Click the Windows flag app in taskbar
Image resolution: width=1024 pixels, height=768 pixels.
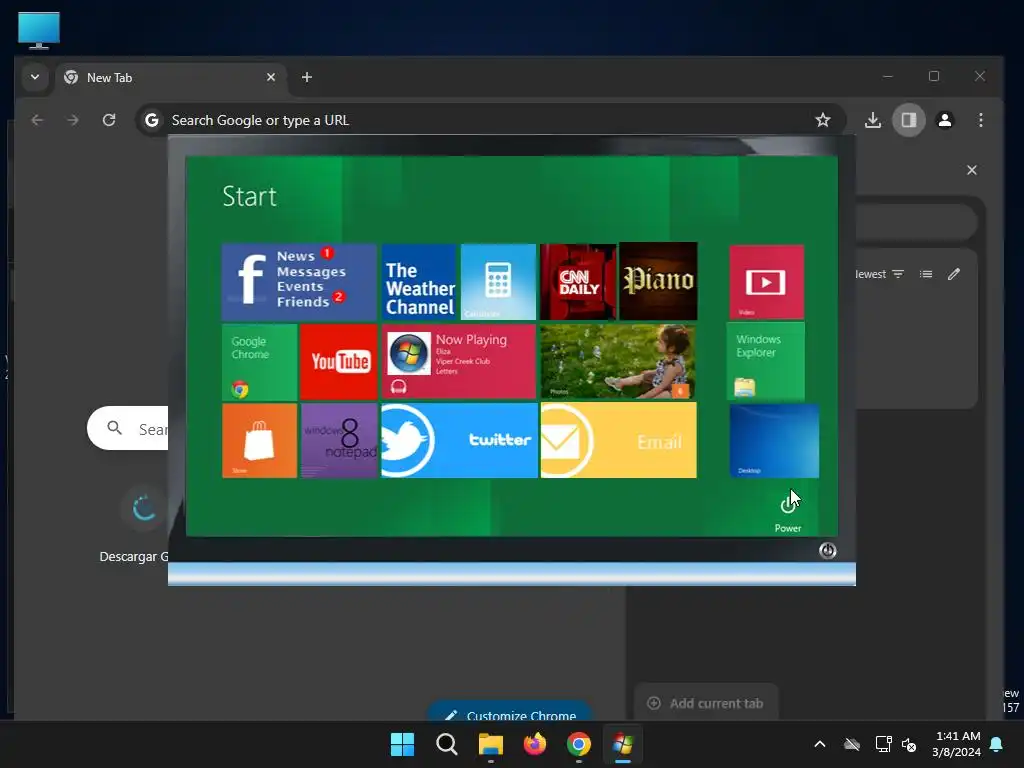[623, 744]
